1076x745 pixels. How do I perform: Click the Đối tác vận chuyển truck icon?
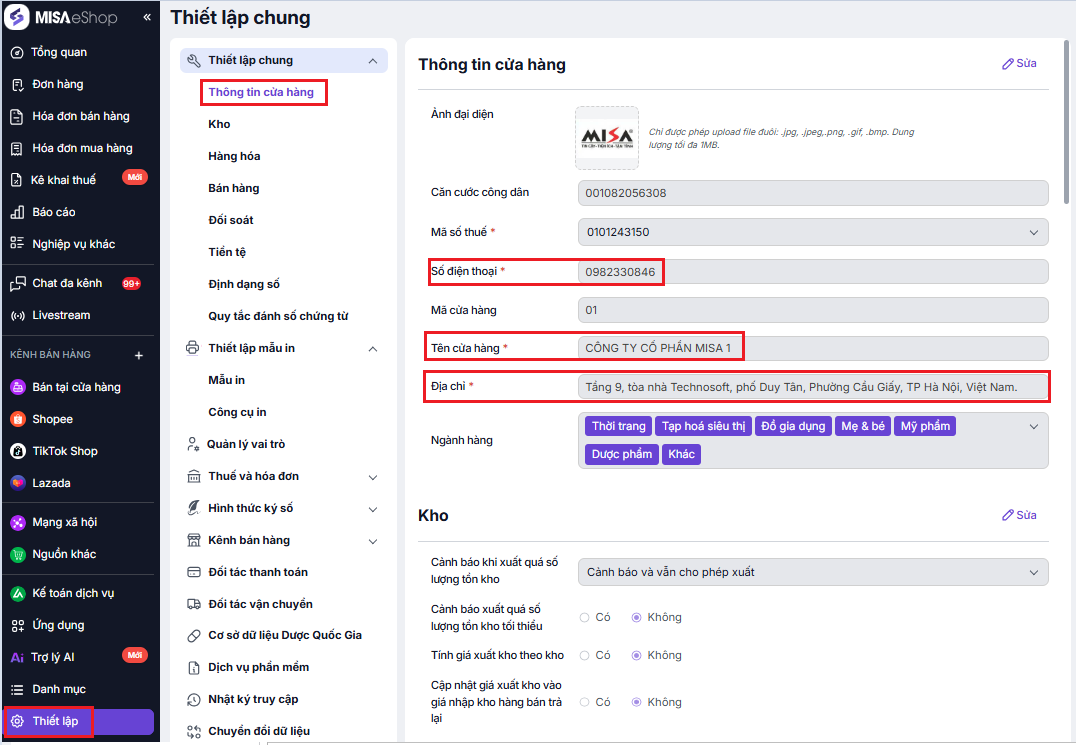(x=194, y=604)
